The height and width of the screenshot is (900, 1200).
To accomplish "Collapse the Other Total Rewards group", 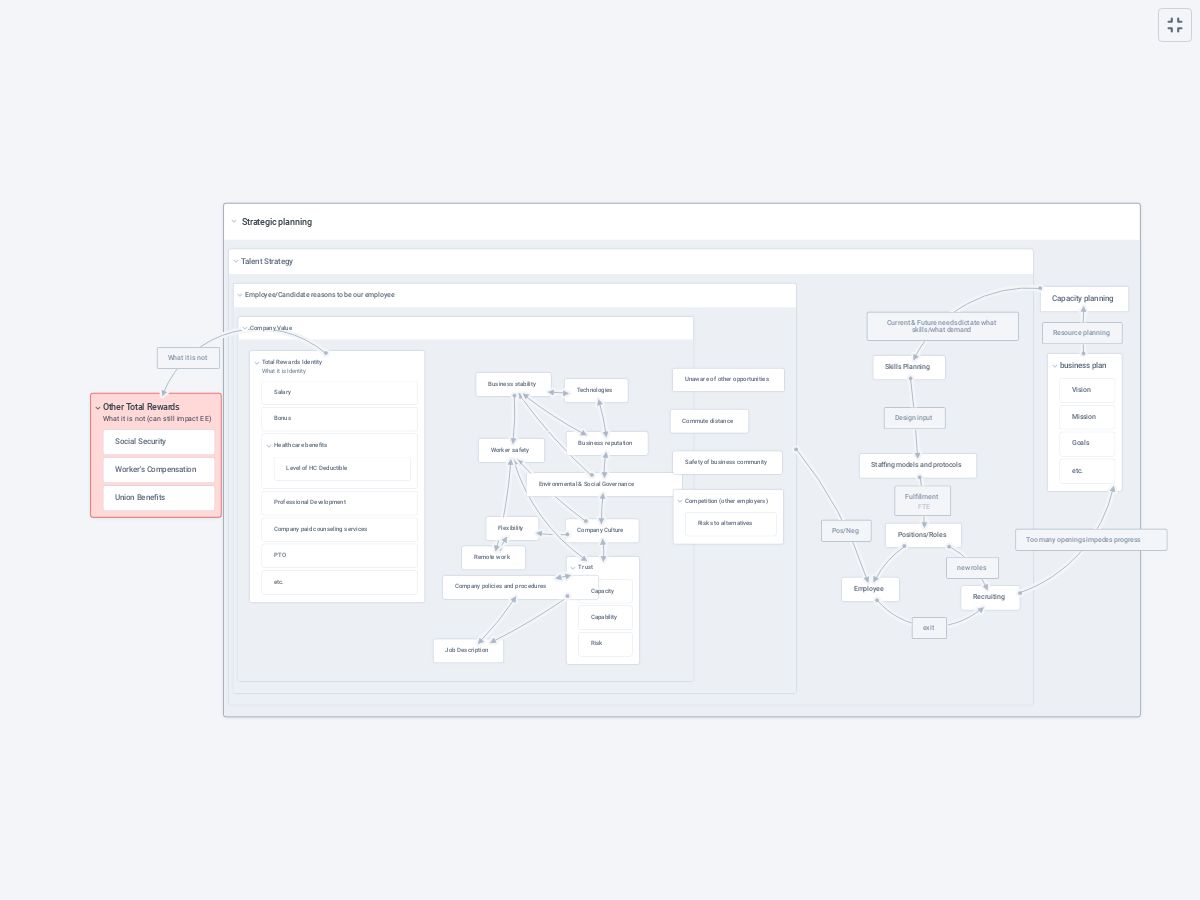I will (98, 408).
